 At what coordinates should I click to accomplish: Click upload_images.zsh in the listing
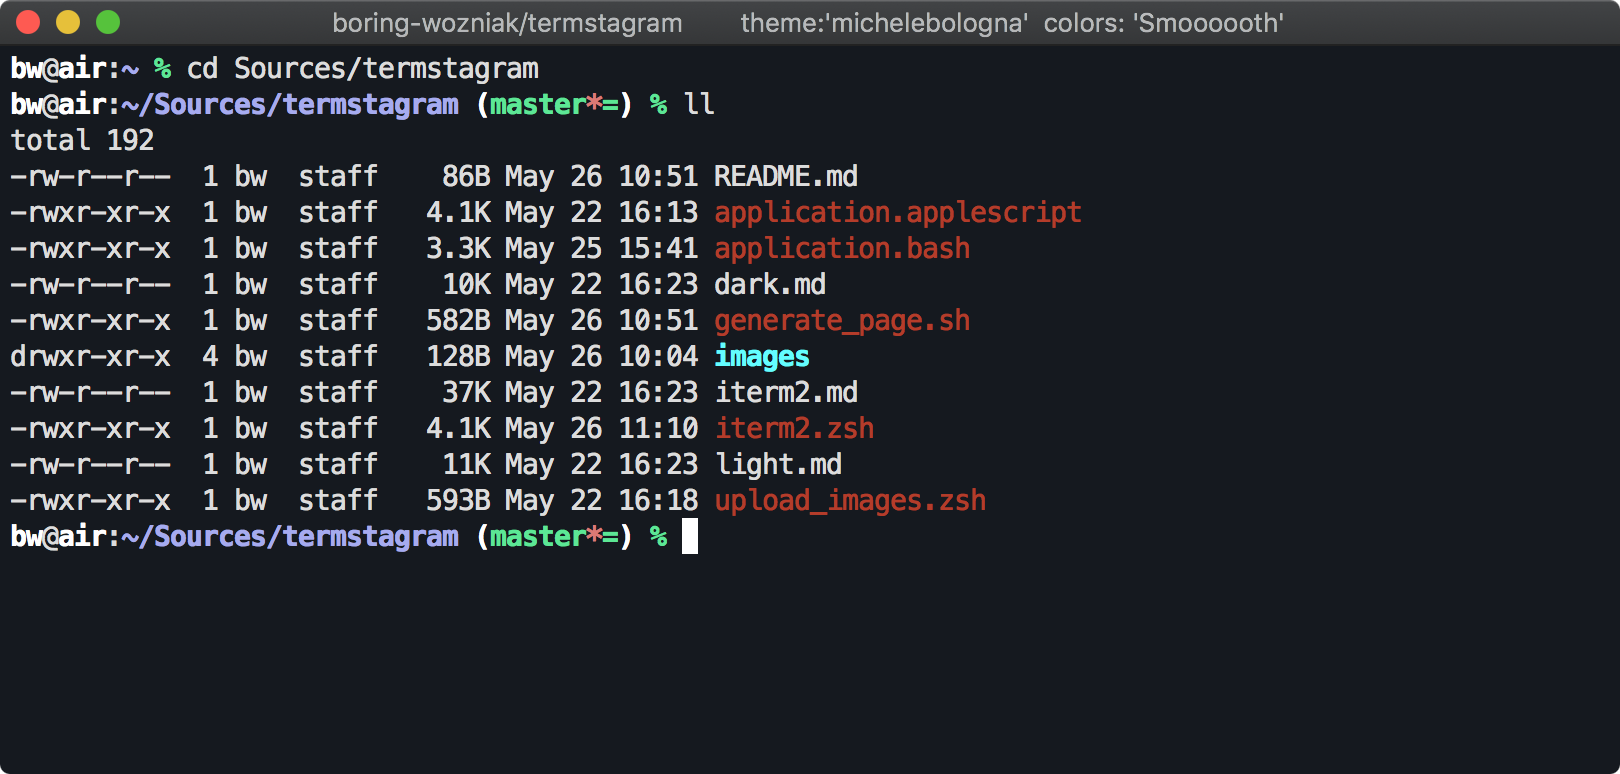850,501
